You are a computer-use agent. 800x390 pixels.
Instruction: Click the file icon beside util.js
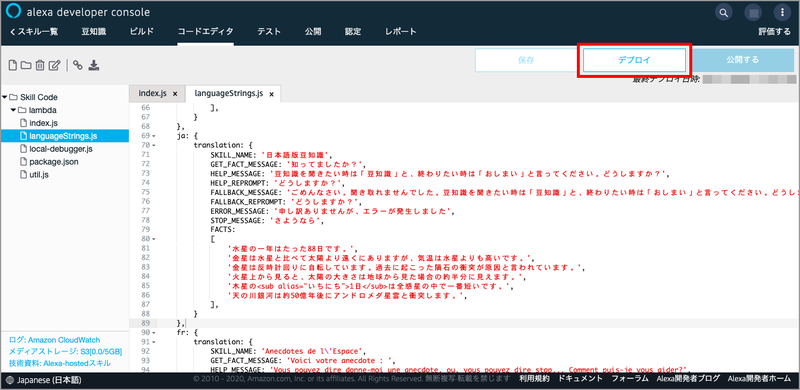click(23, 175)
